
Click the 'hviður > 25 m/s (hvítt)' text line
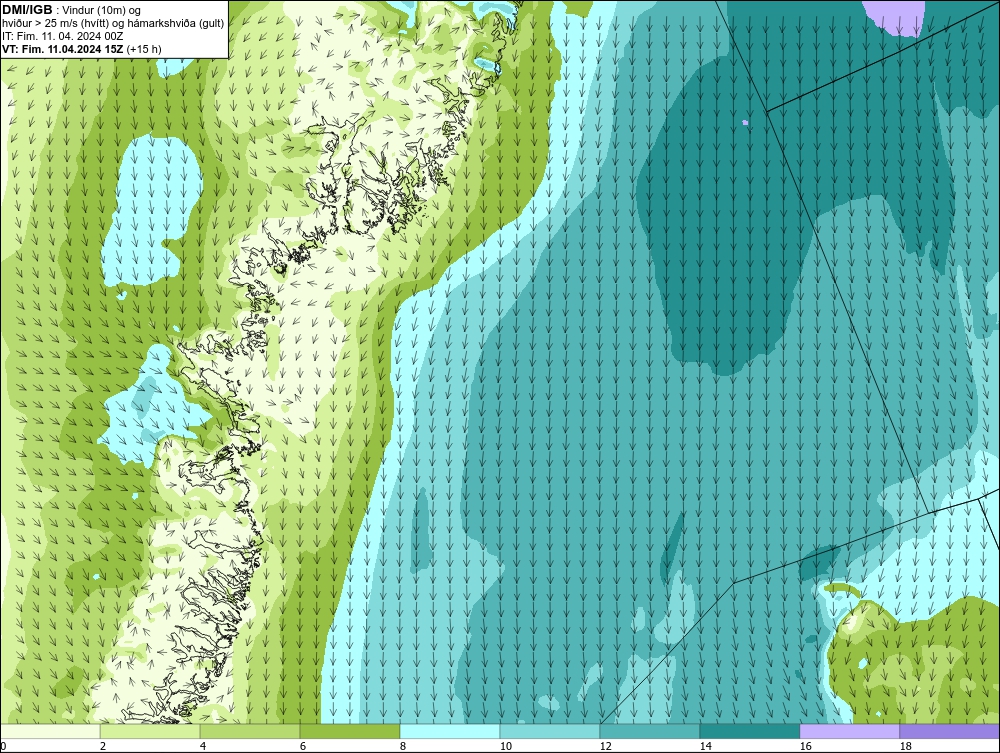(113, 24)
